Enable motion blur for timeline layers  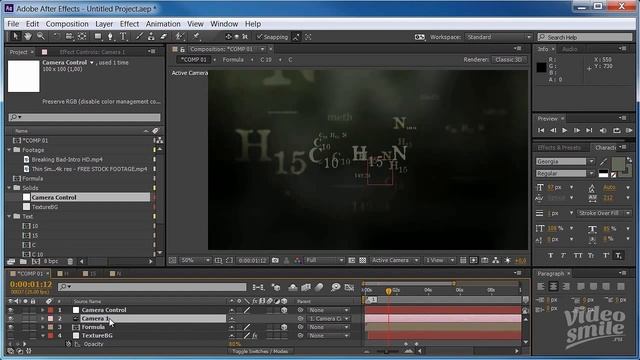click(319, 287)
